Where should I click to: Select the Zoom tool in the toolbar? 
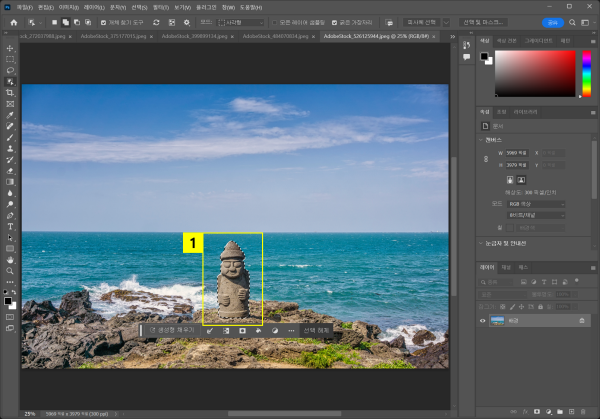tap(10, 270)
